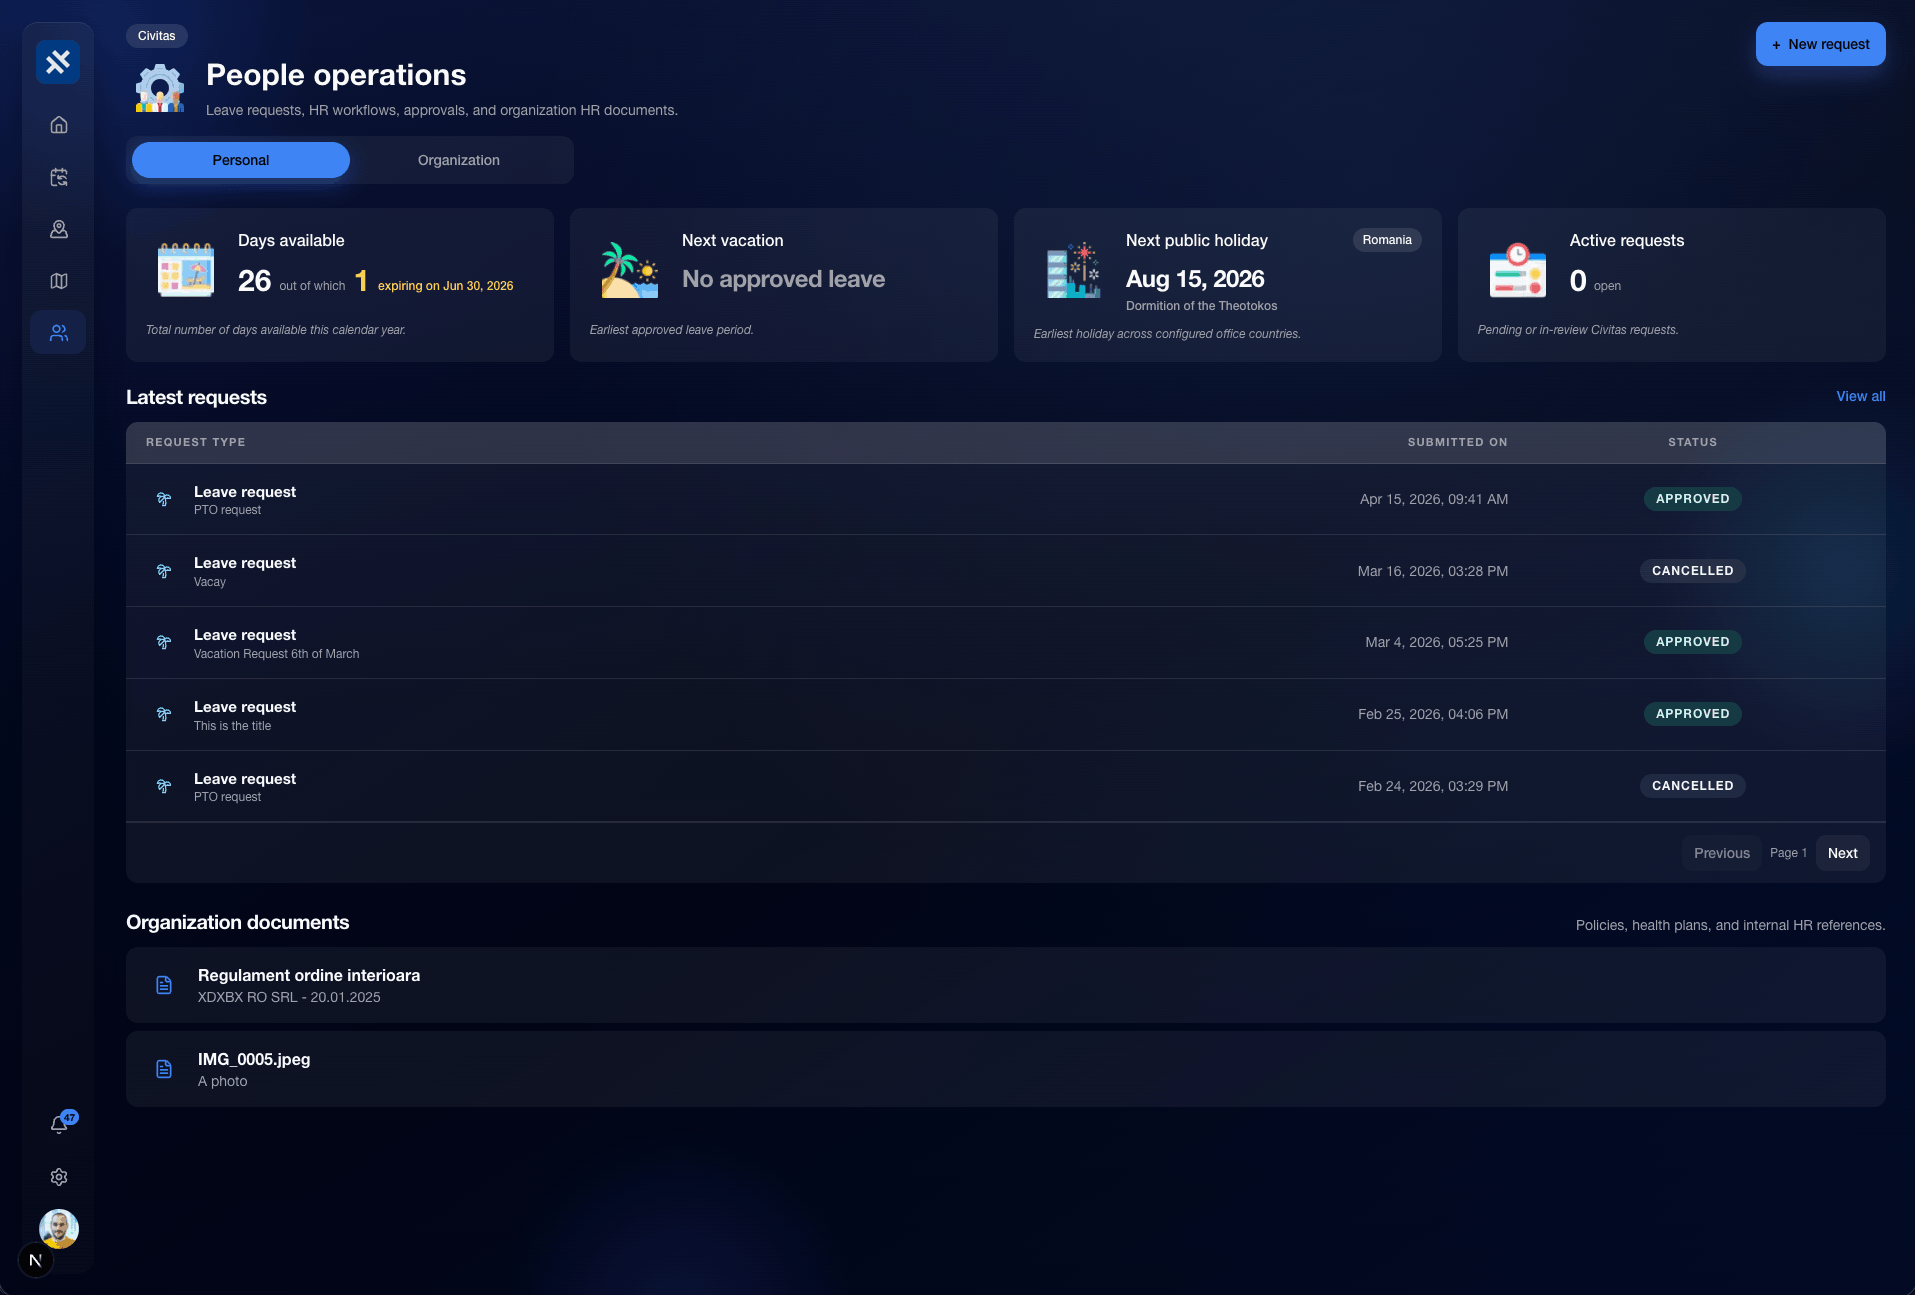Viewport: 1915px width, 1295px height.
Task: Click the People operations gear illustration
Action: click(x=160, y=88)
